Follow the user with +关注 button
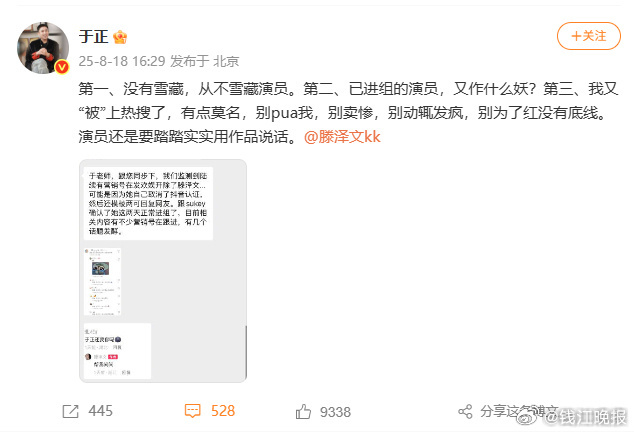Screen dimensions: 634x433 [x=589, y=36]
